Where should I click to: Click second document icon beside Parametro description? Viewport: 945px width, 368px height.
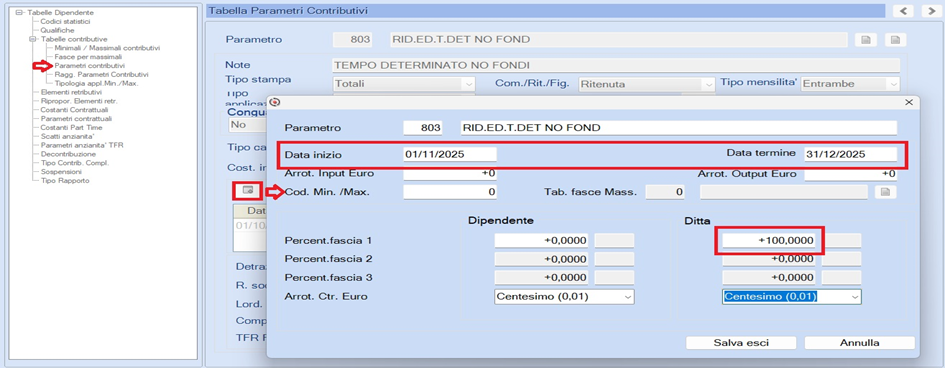[896, 40]
